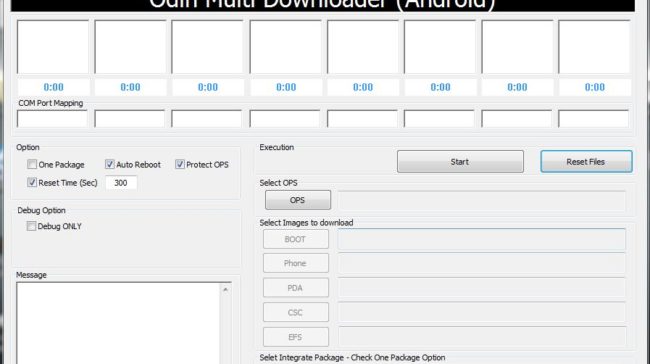The width and height of the screenshot is (650, 364).
Task: Click the OPS file path field
Action: point(482,200)
